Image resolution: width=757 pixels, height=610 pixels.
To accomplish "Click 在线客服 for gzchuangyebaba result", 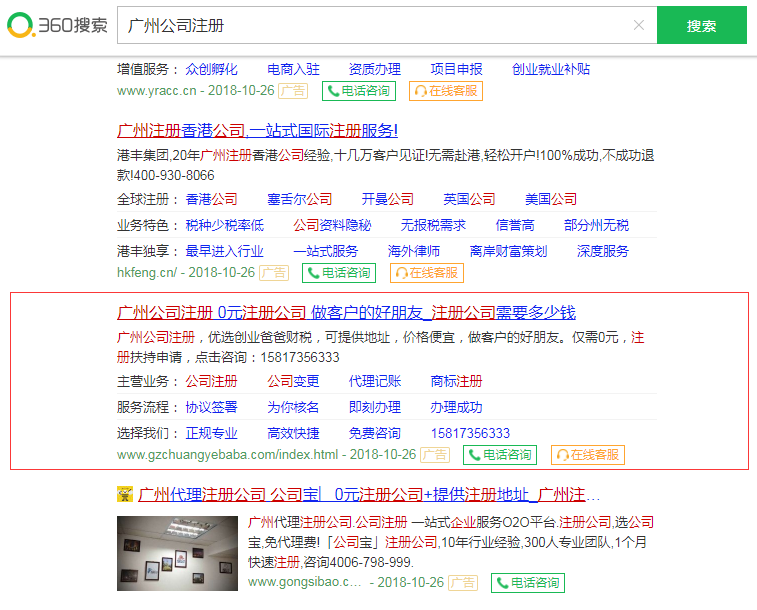I will (588, 454).
